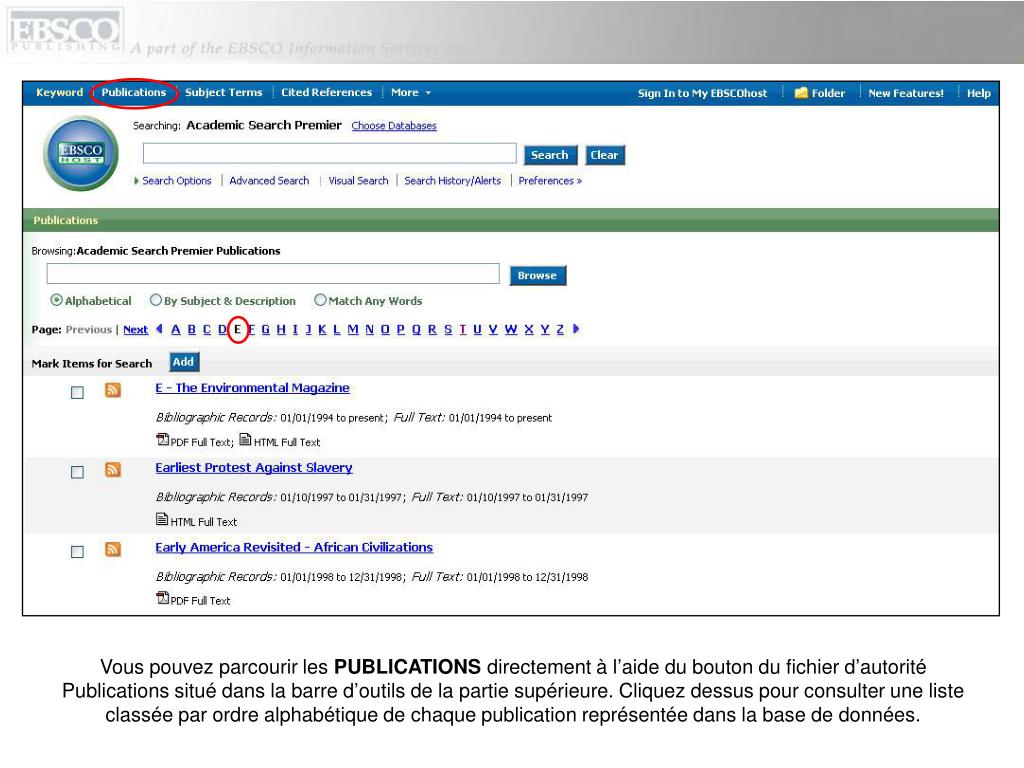Click the EBSCO Publishing header logo
The height and width of the screenshot is (768, 1024).
point(65,31)
